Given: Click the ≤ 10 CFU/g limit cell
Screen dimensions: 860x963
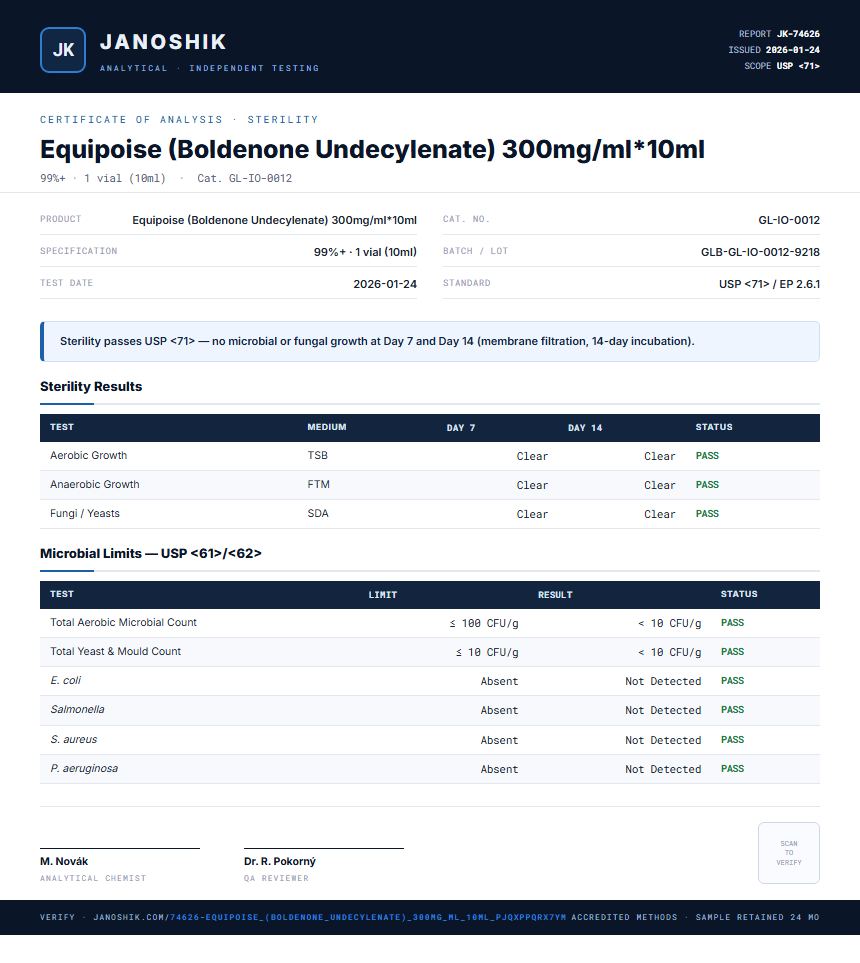Looking at the screenshot, I should tap(487, 652).
